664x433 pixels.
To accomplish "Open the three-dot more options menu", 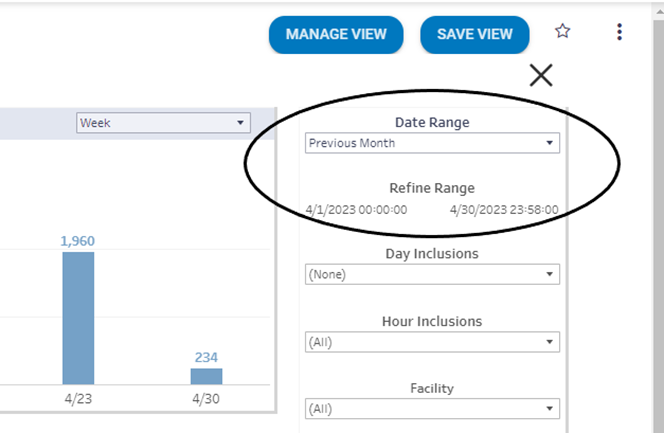I will [x=619, y=33].
